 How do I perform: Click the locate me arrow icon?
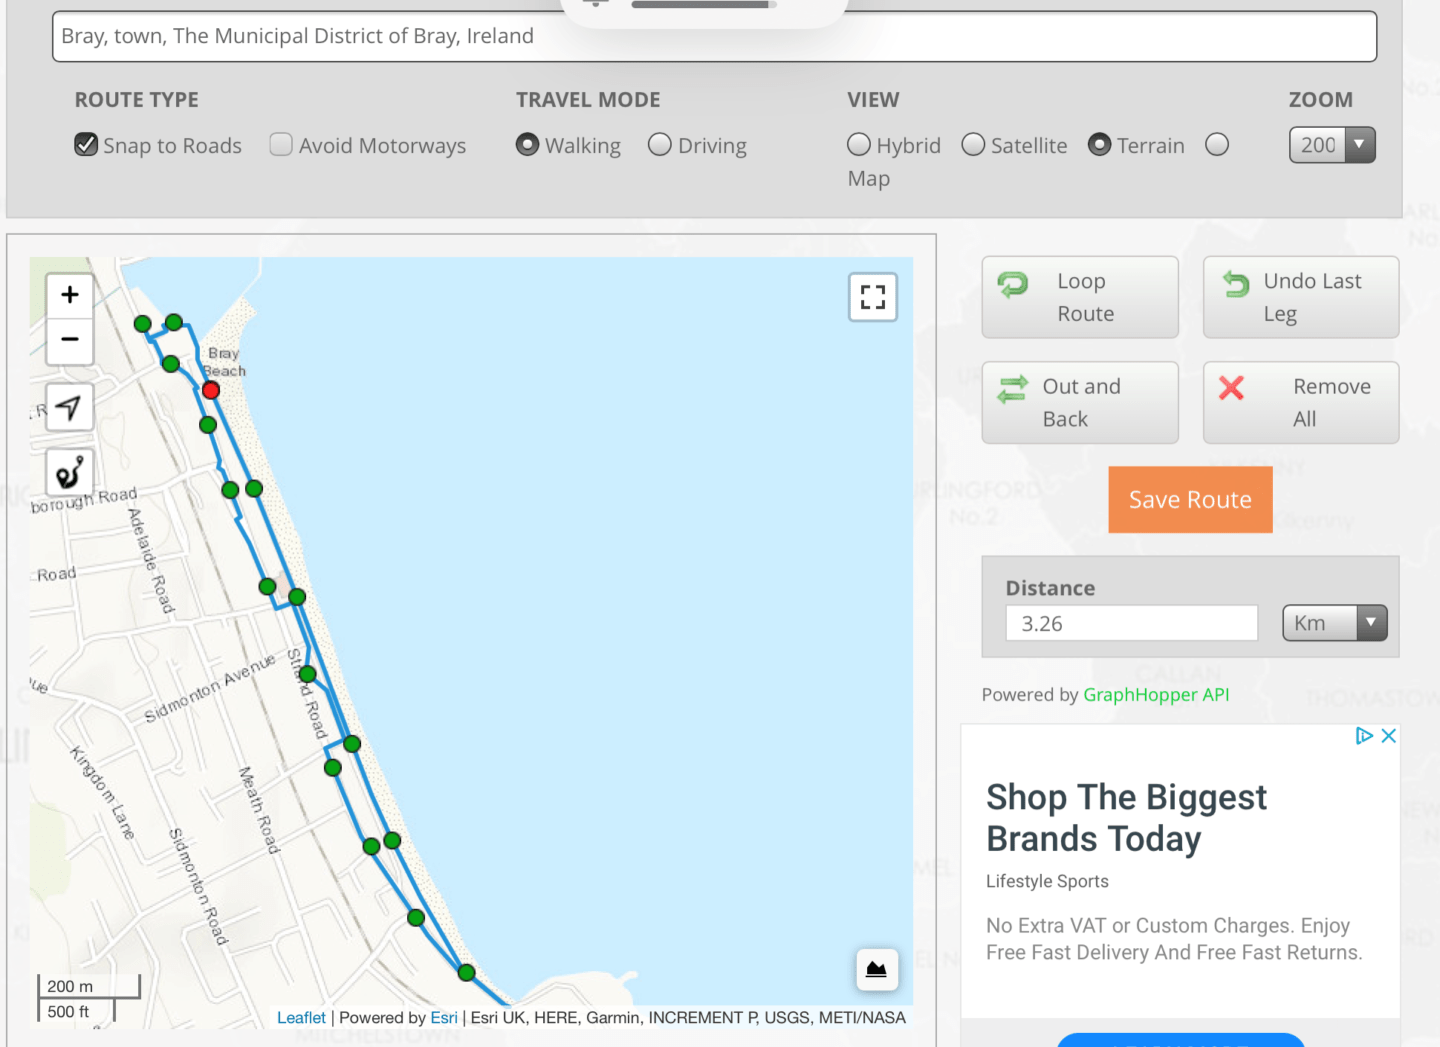coord(69,407)
